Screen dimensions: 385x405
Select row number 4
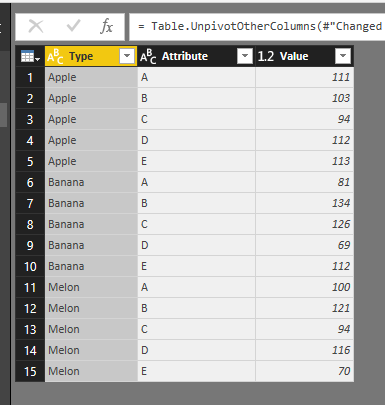point(30,140)
